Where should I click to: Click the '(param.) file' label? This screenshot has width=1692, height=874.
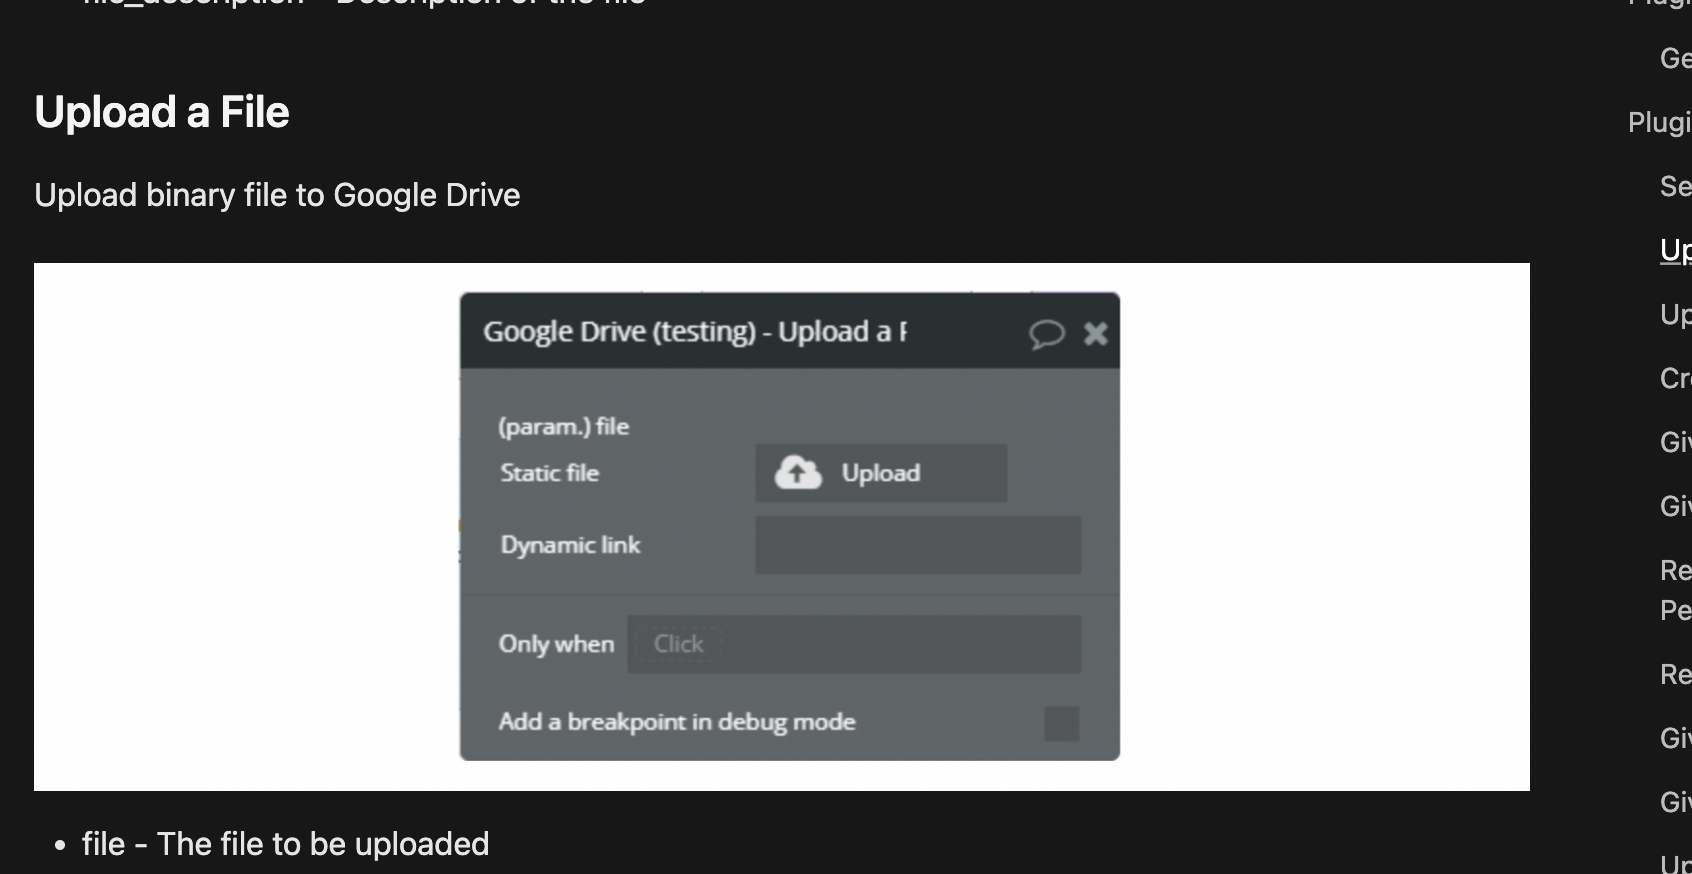pos(564,427)
